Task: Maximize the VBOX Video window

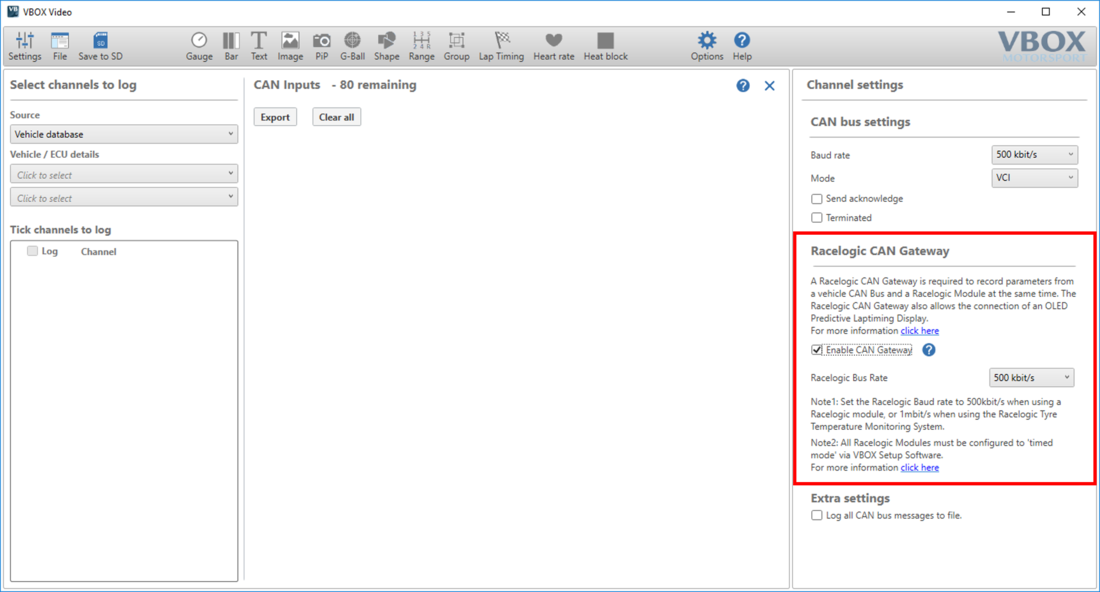Action: [x=1045, y=12]
